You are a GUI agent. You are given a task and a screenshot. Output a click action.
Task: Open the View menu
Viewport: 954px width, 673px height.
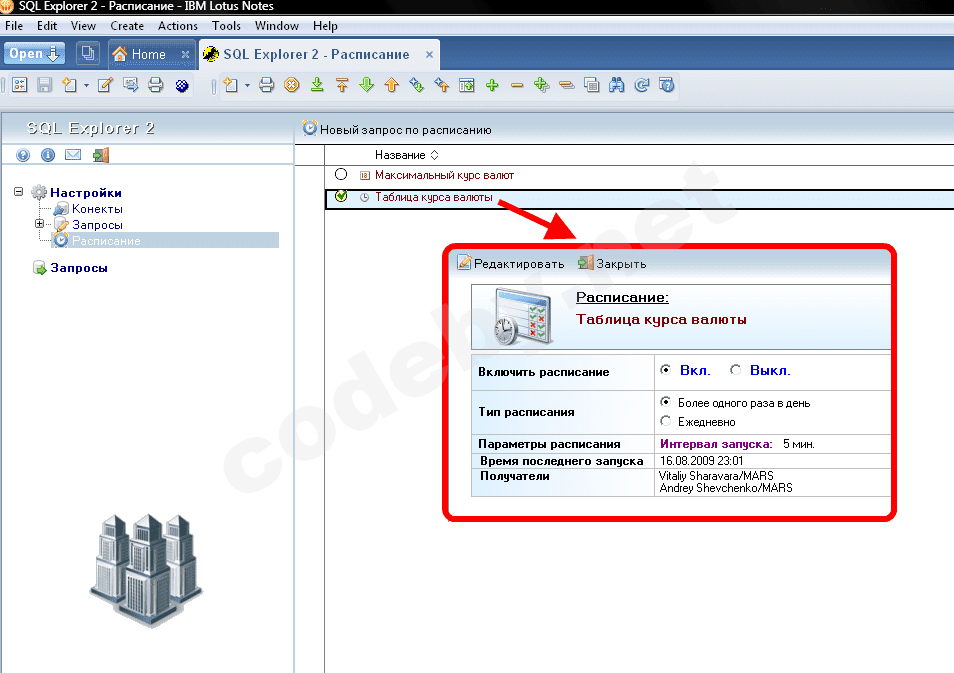83,26
